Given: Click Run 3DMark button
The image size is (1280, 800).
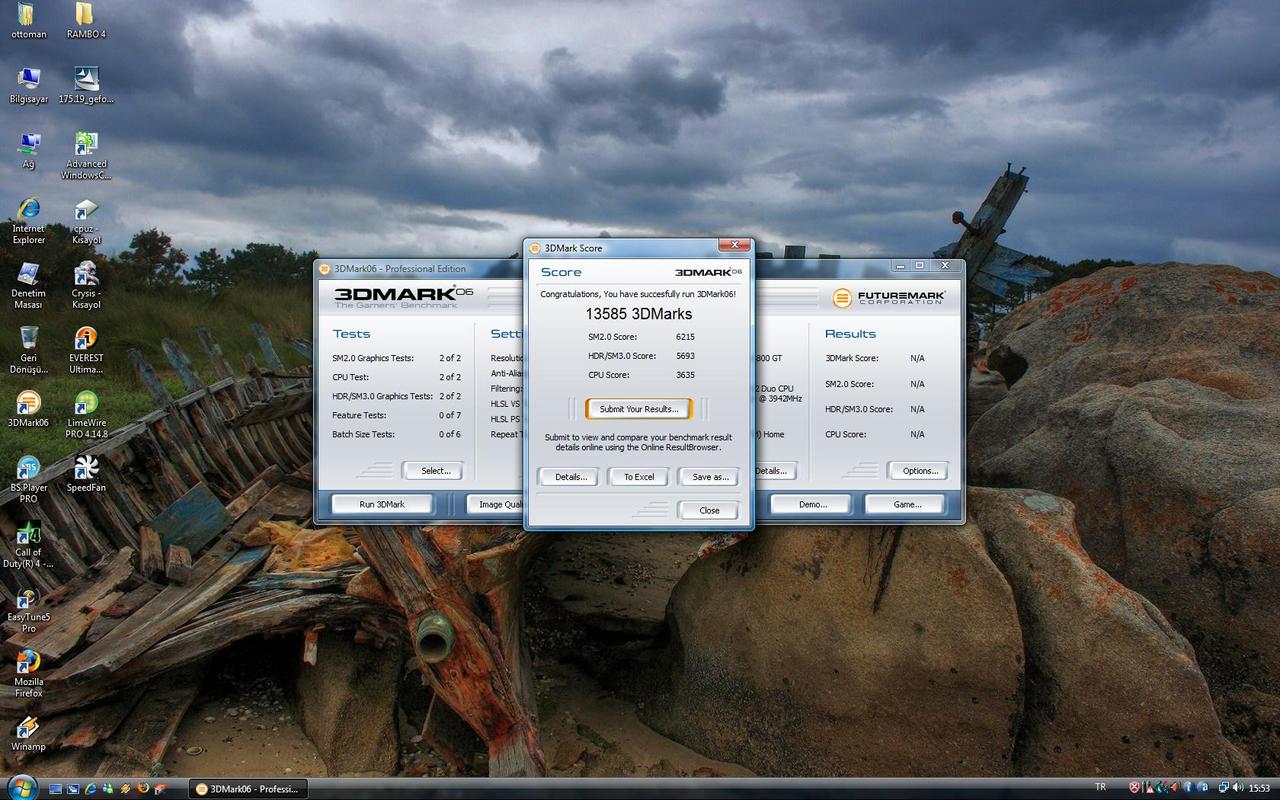Looking at the screenshot, I should pos(381,504).
